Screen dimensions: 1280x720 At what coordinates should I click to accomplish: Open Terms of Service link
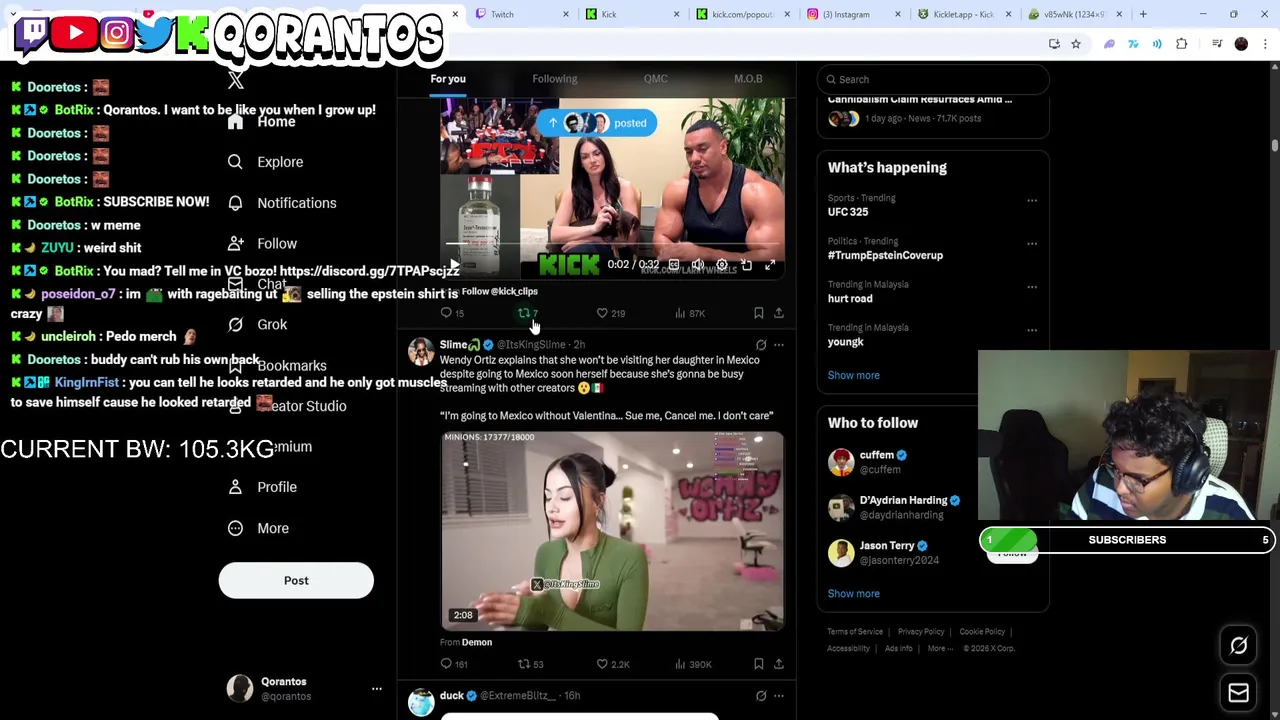tap(855, 632)
